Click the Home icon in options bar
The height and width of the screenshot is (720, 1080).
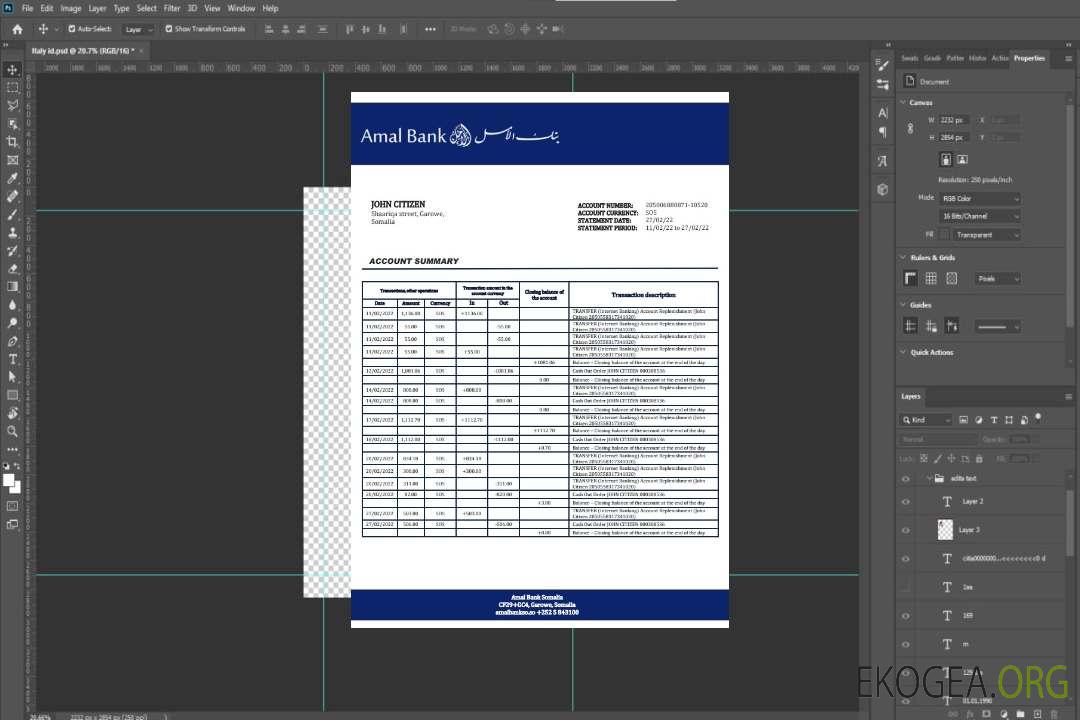17,29
